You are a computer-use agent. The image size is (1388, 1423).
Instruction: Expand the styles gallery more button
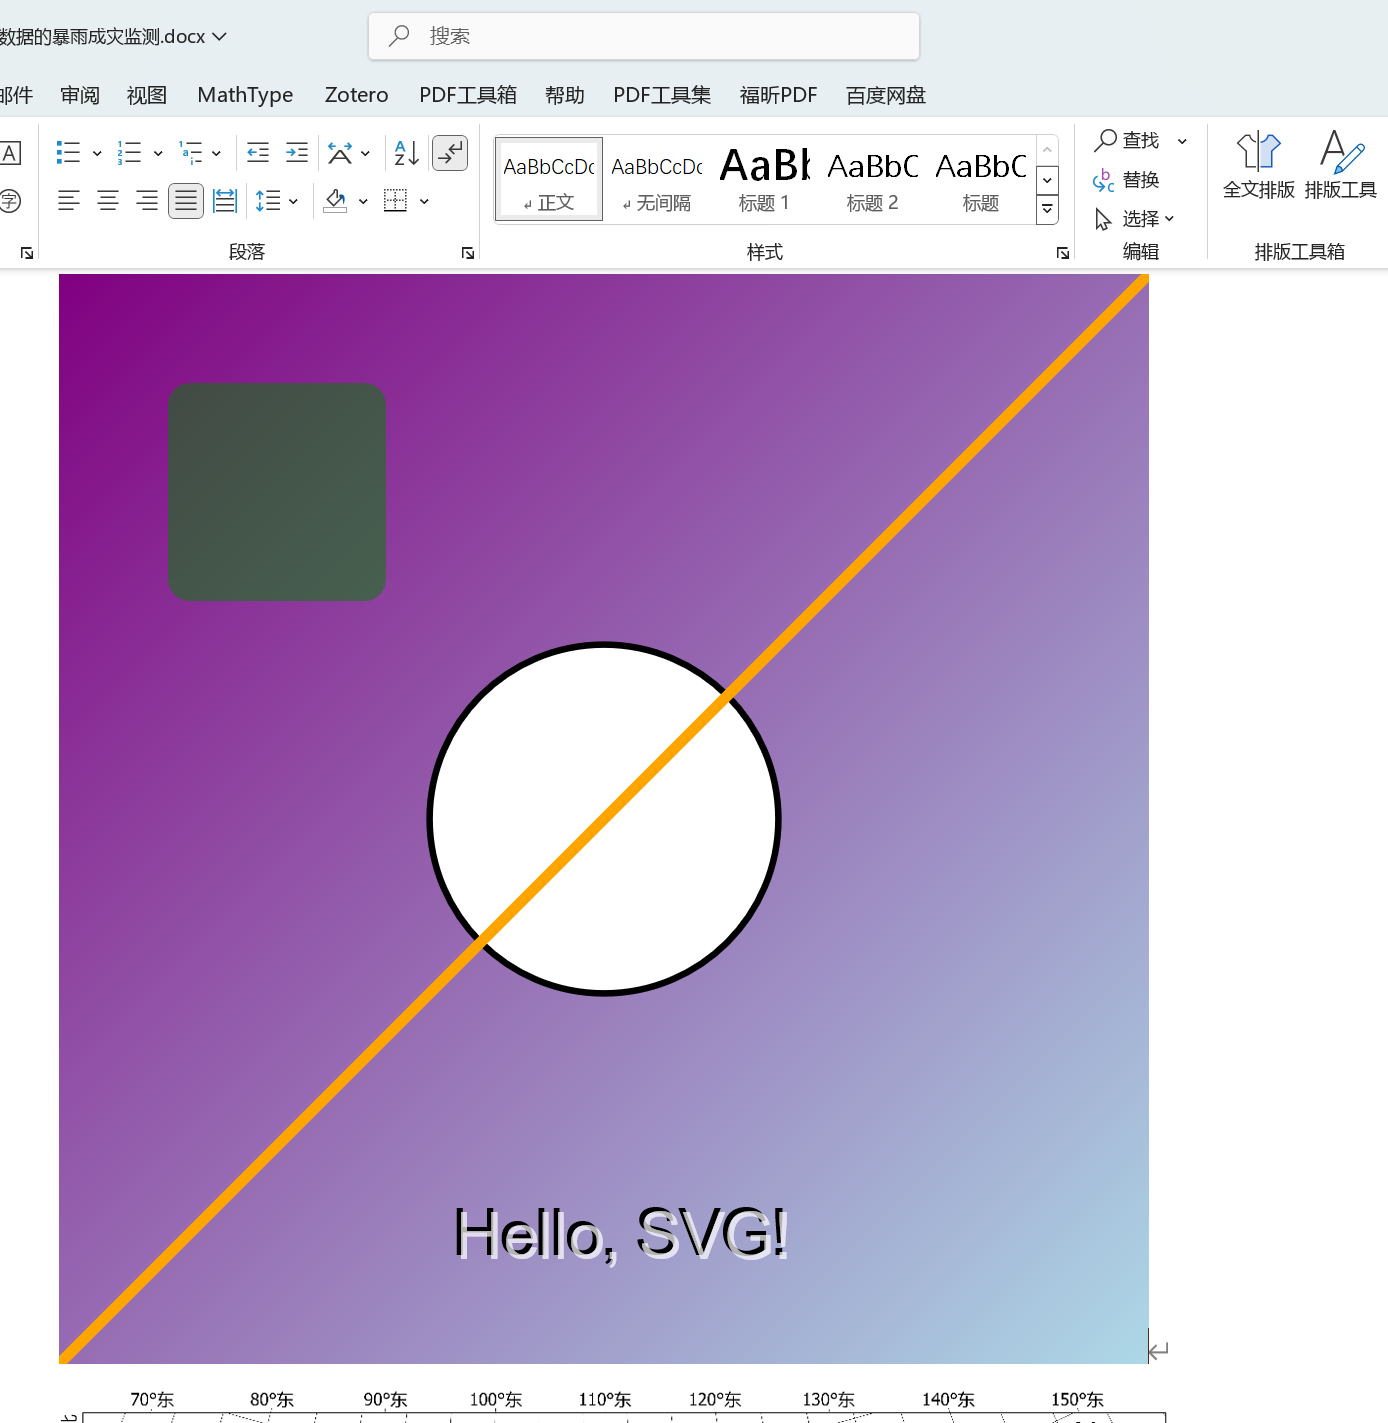(x=1047, y=209)
